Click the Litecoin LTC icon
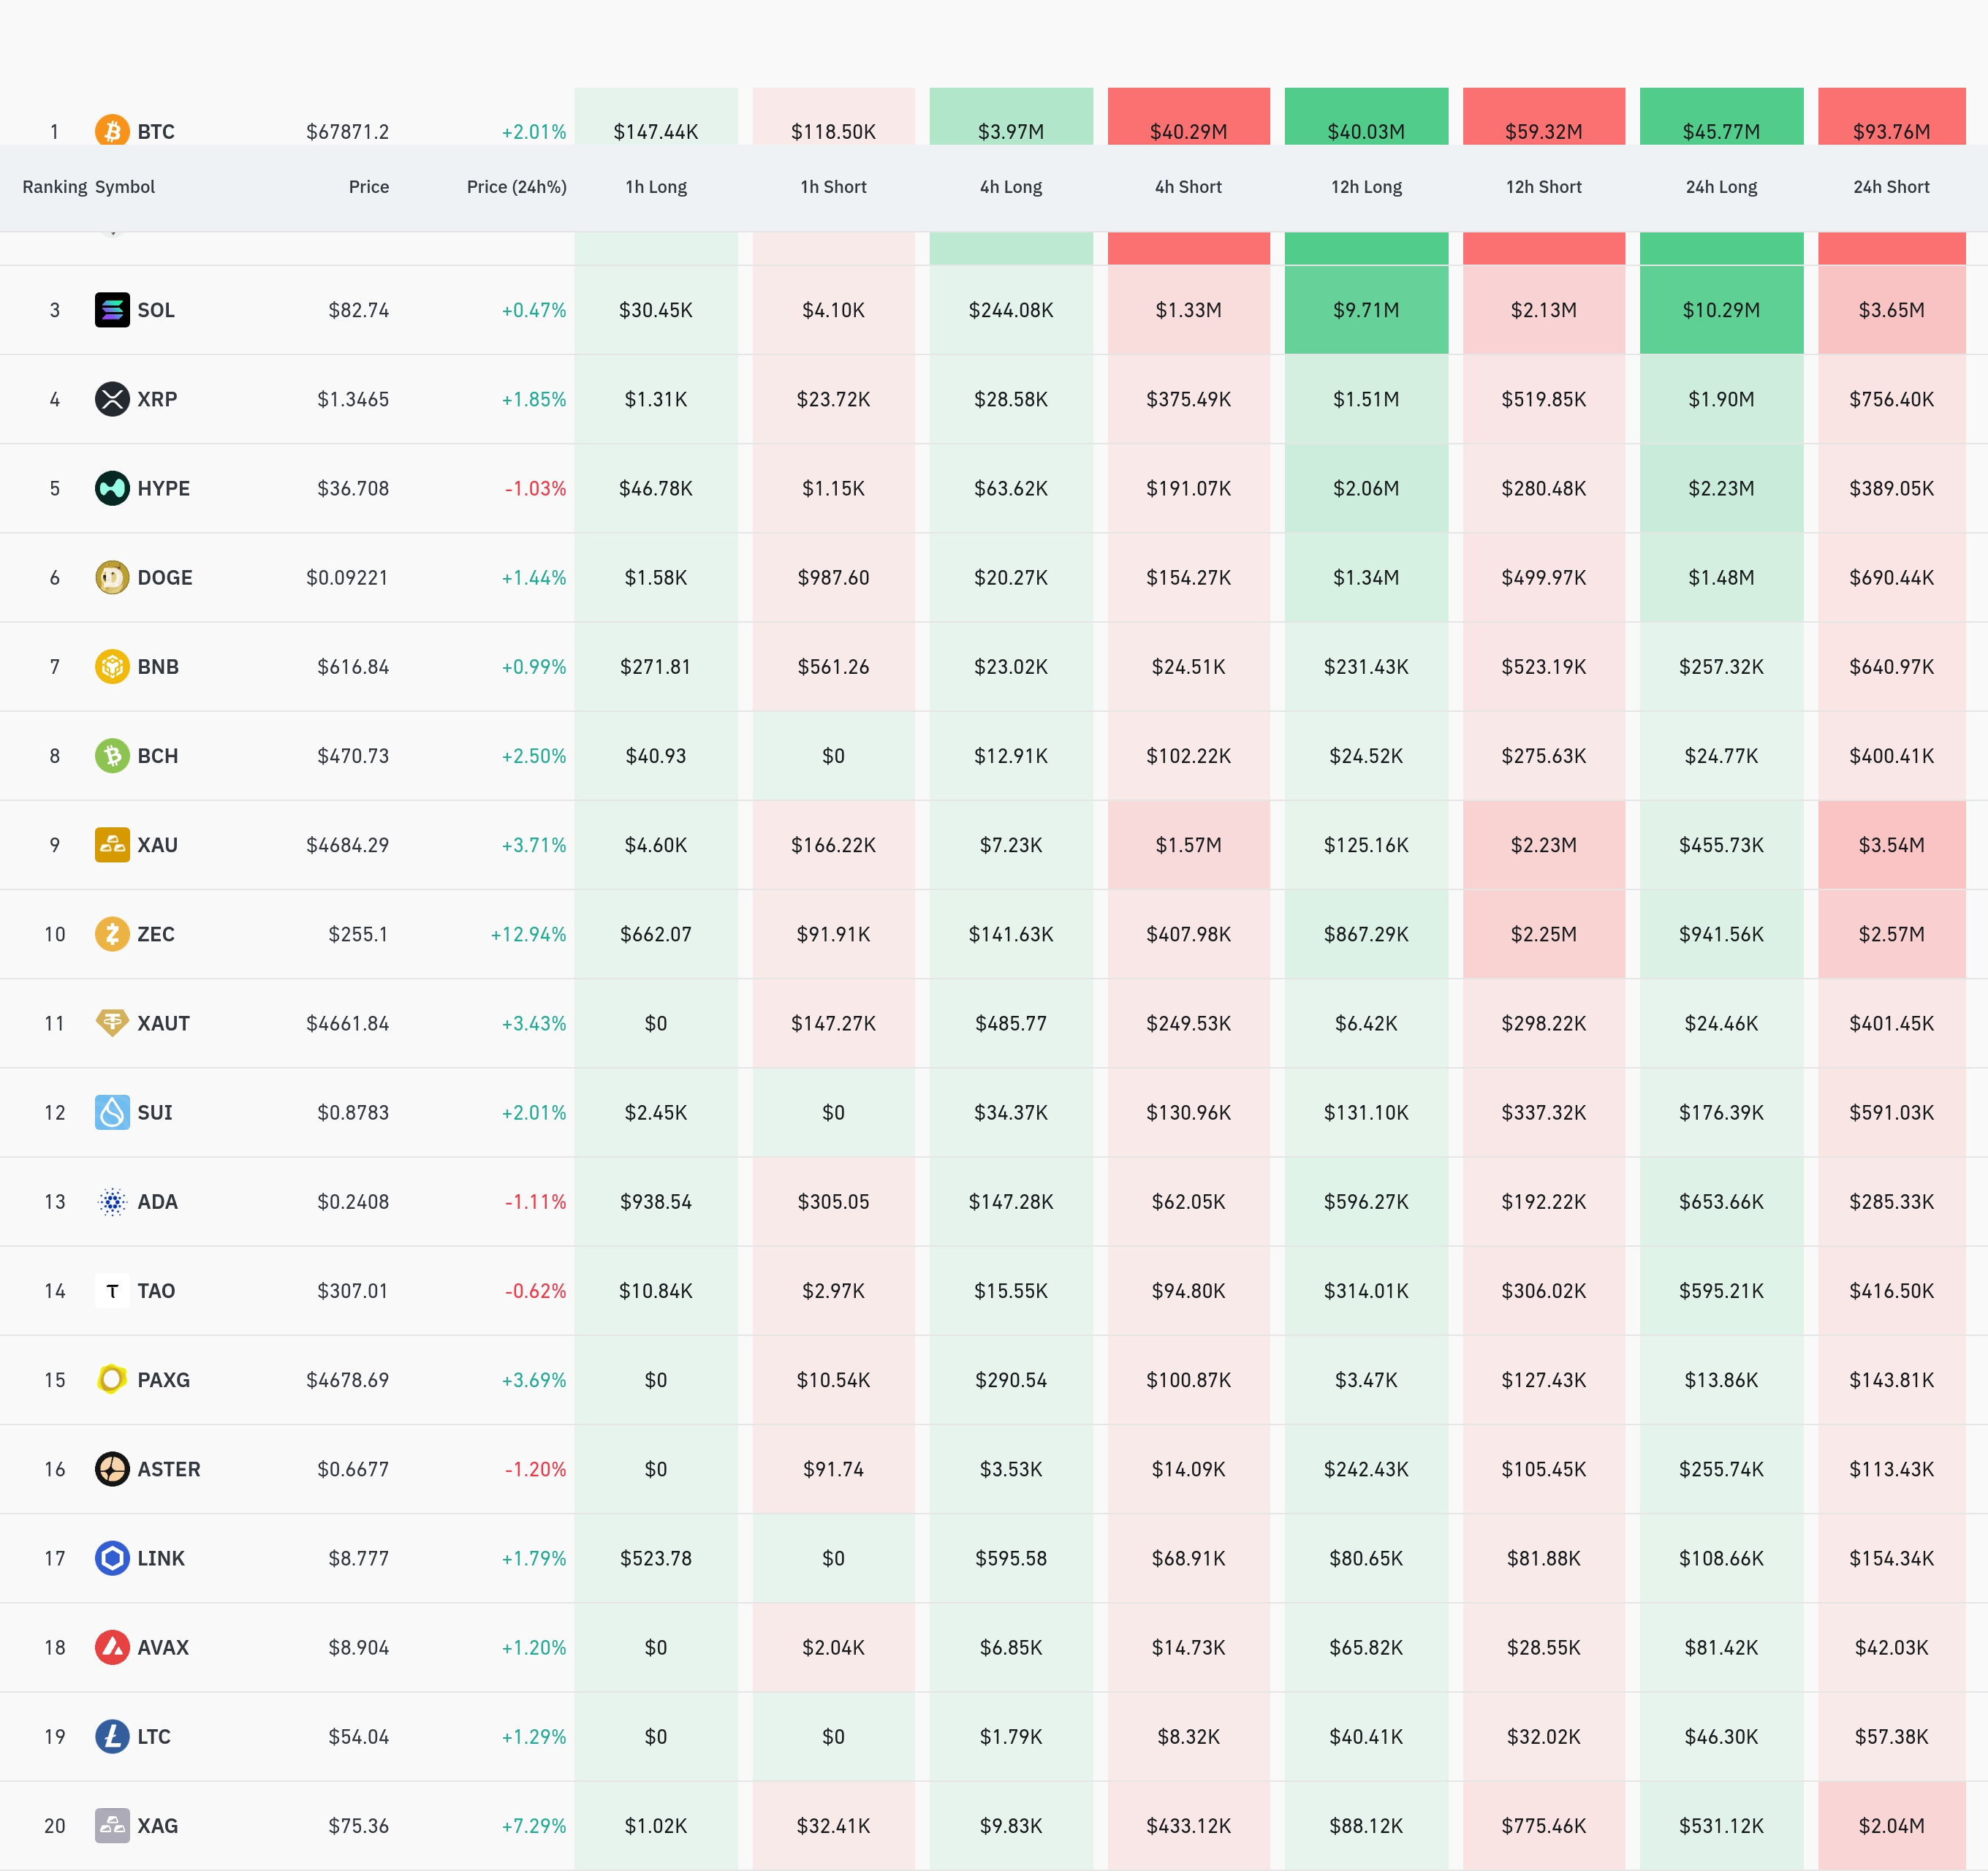Screen dimensions: 1988x1871 (112, 1736)
